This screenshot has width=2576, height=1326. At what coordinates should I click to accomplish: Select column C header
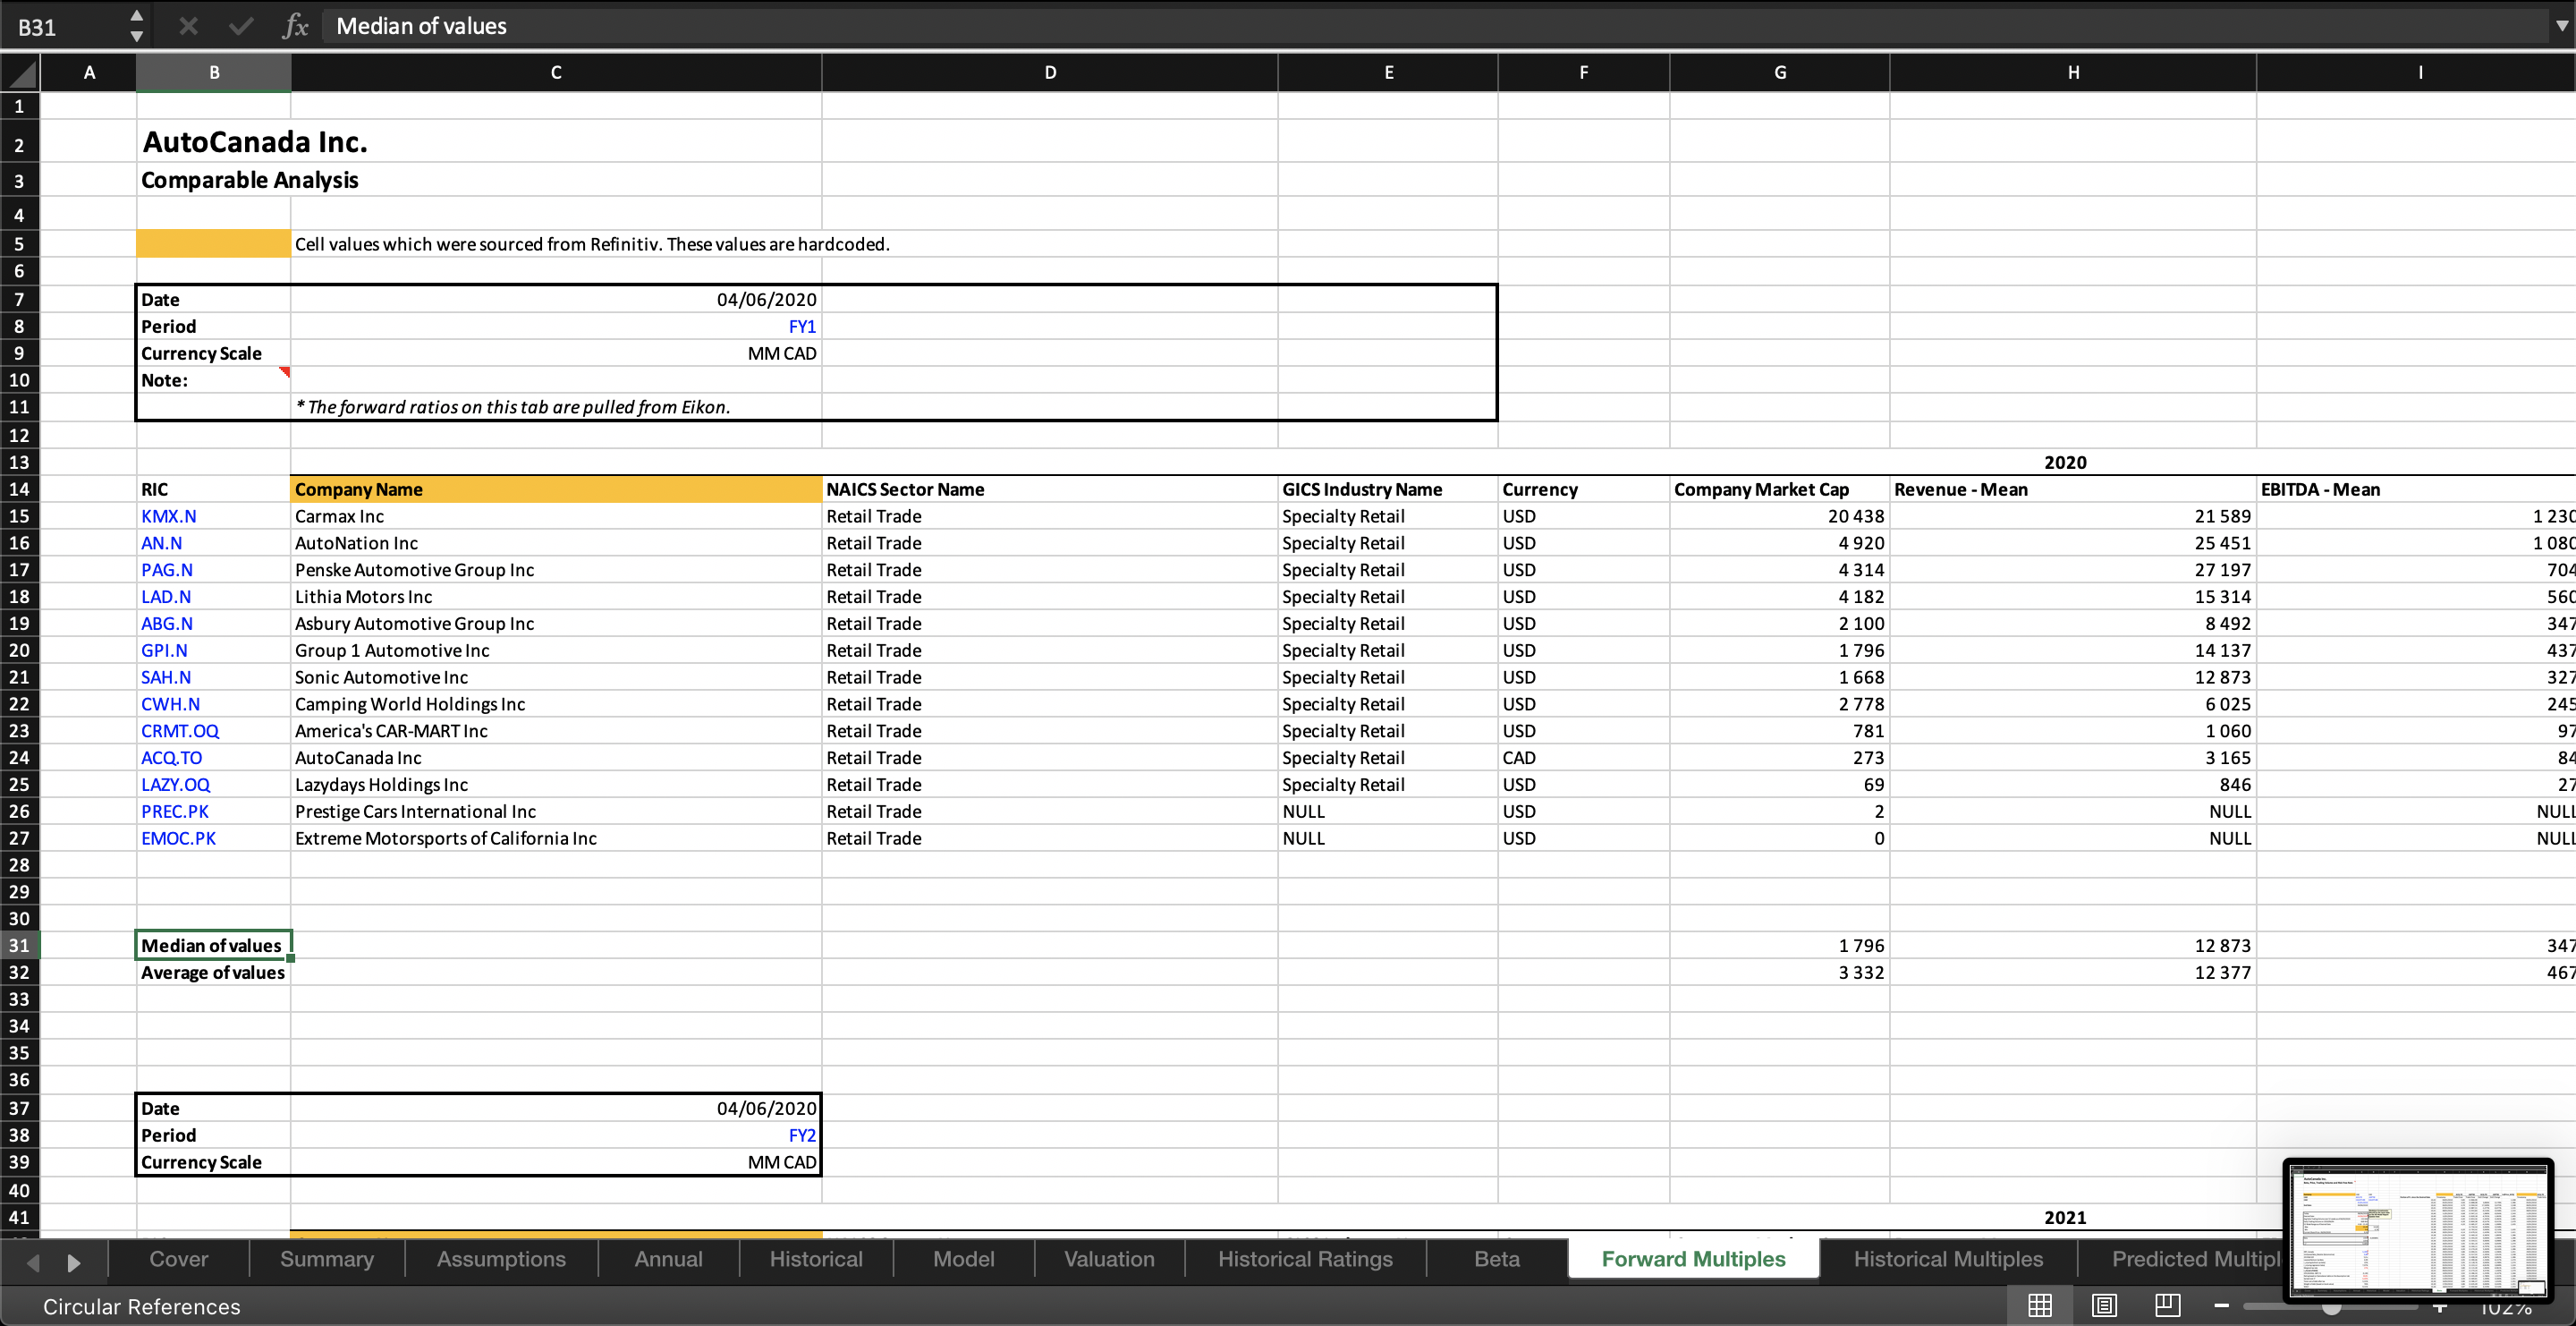(556, 72)
